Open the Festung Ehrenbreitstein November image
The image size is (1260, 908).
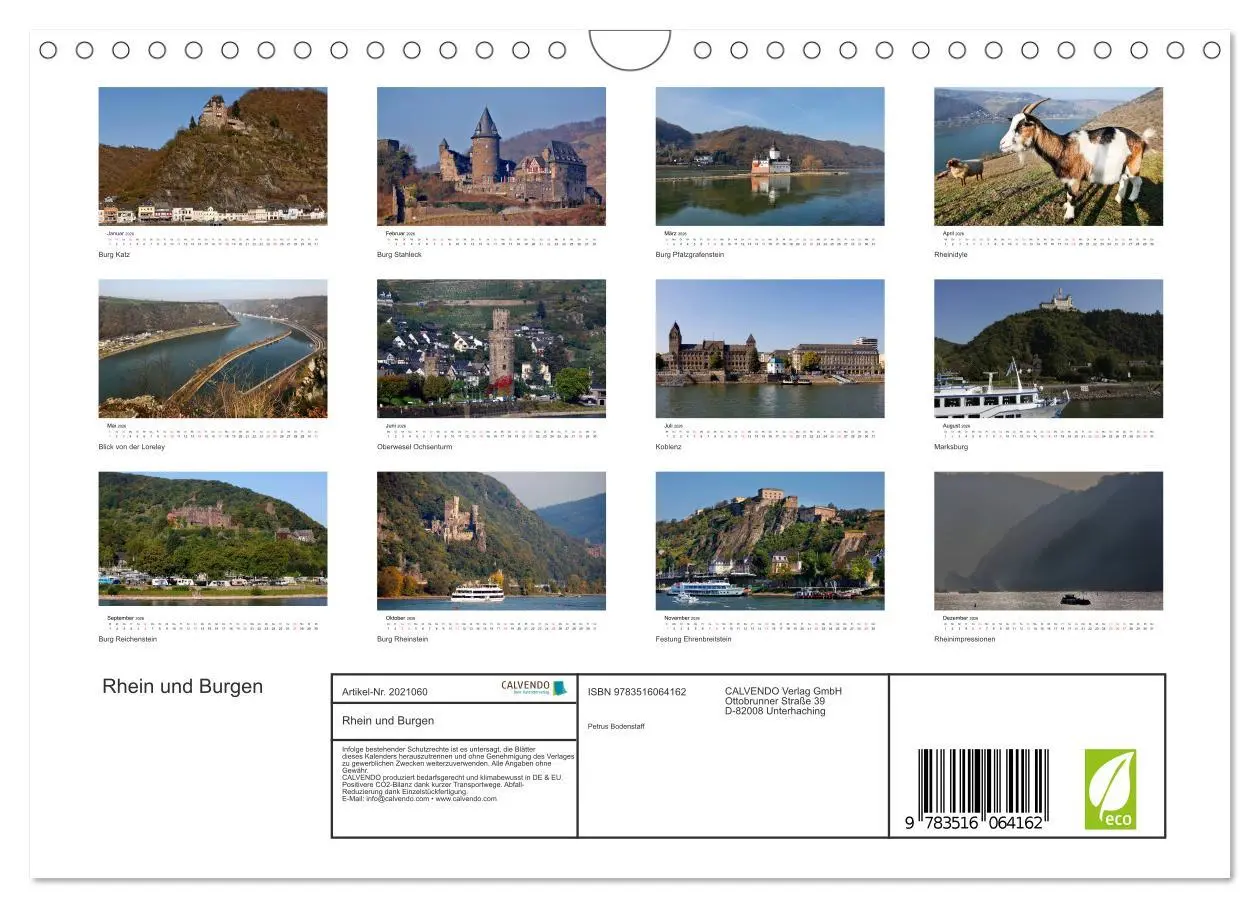(770, 540)
